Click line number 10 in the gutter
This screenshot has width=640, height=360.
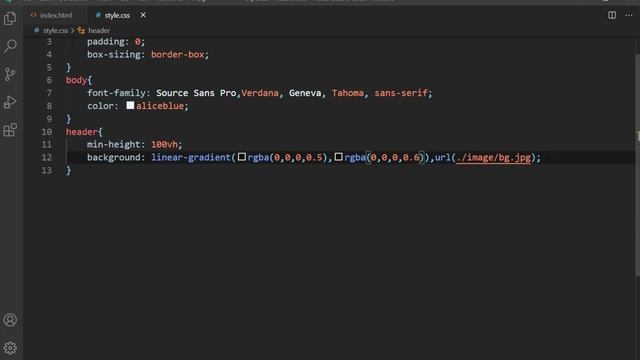click(x=47, y=132)
